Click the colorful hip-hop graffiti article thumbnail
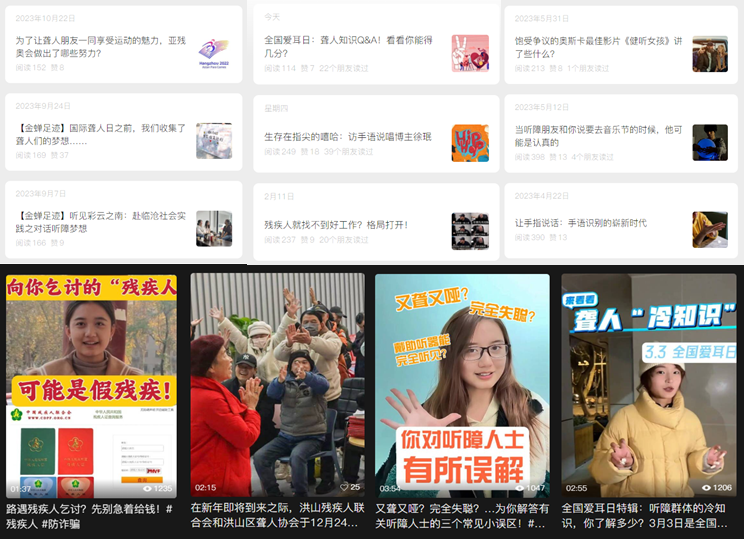 [470, 142]
